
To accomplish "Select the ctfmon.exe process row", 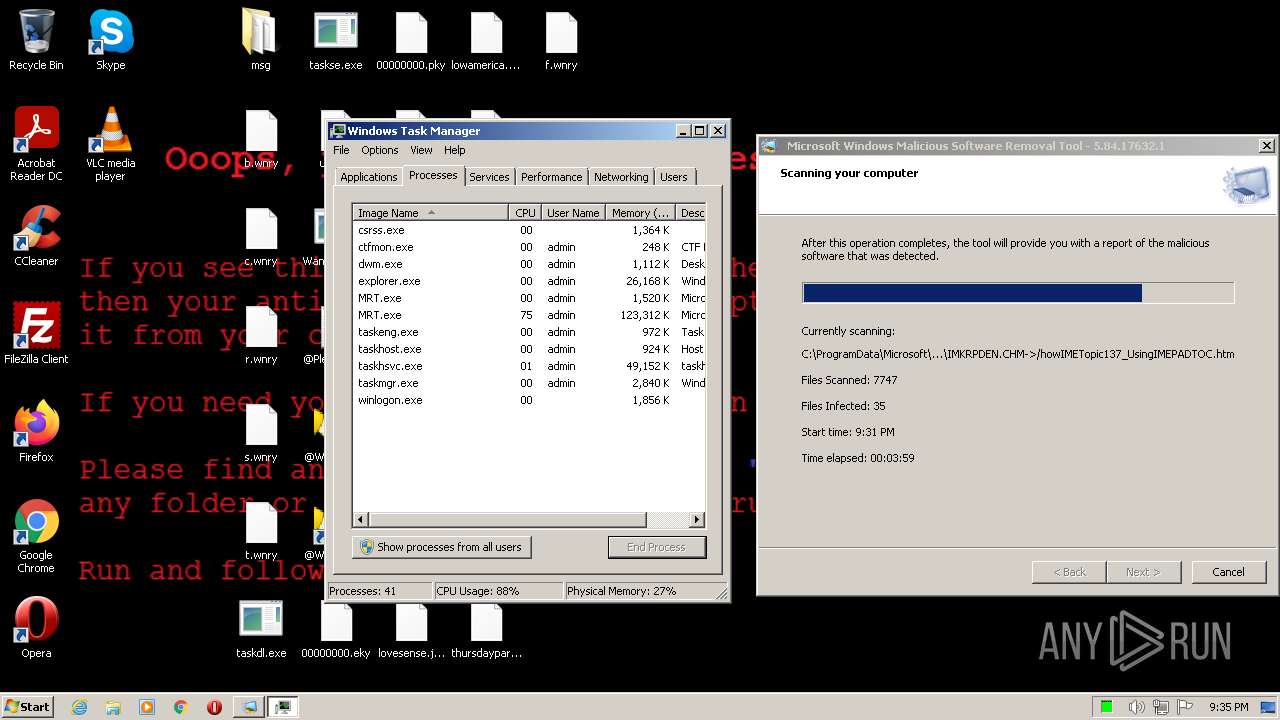I will tap(529, 247).
